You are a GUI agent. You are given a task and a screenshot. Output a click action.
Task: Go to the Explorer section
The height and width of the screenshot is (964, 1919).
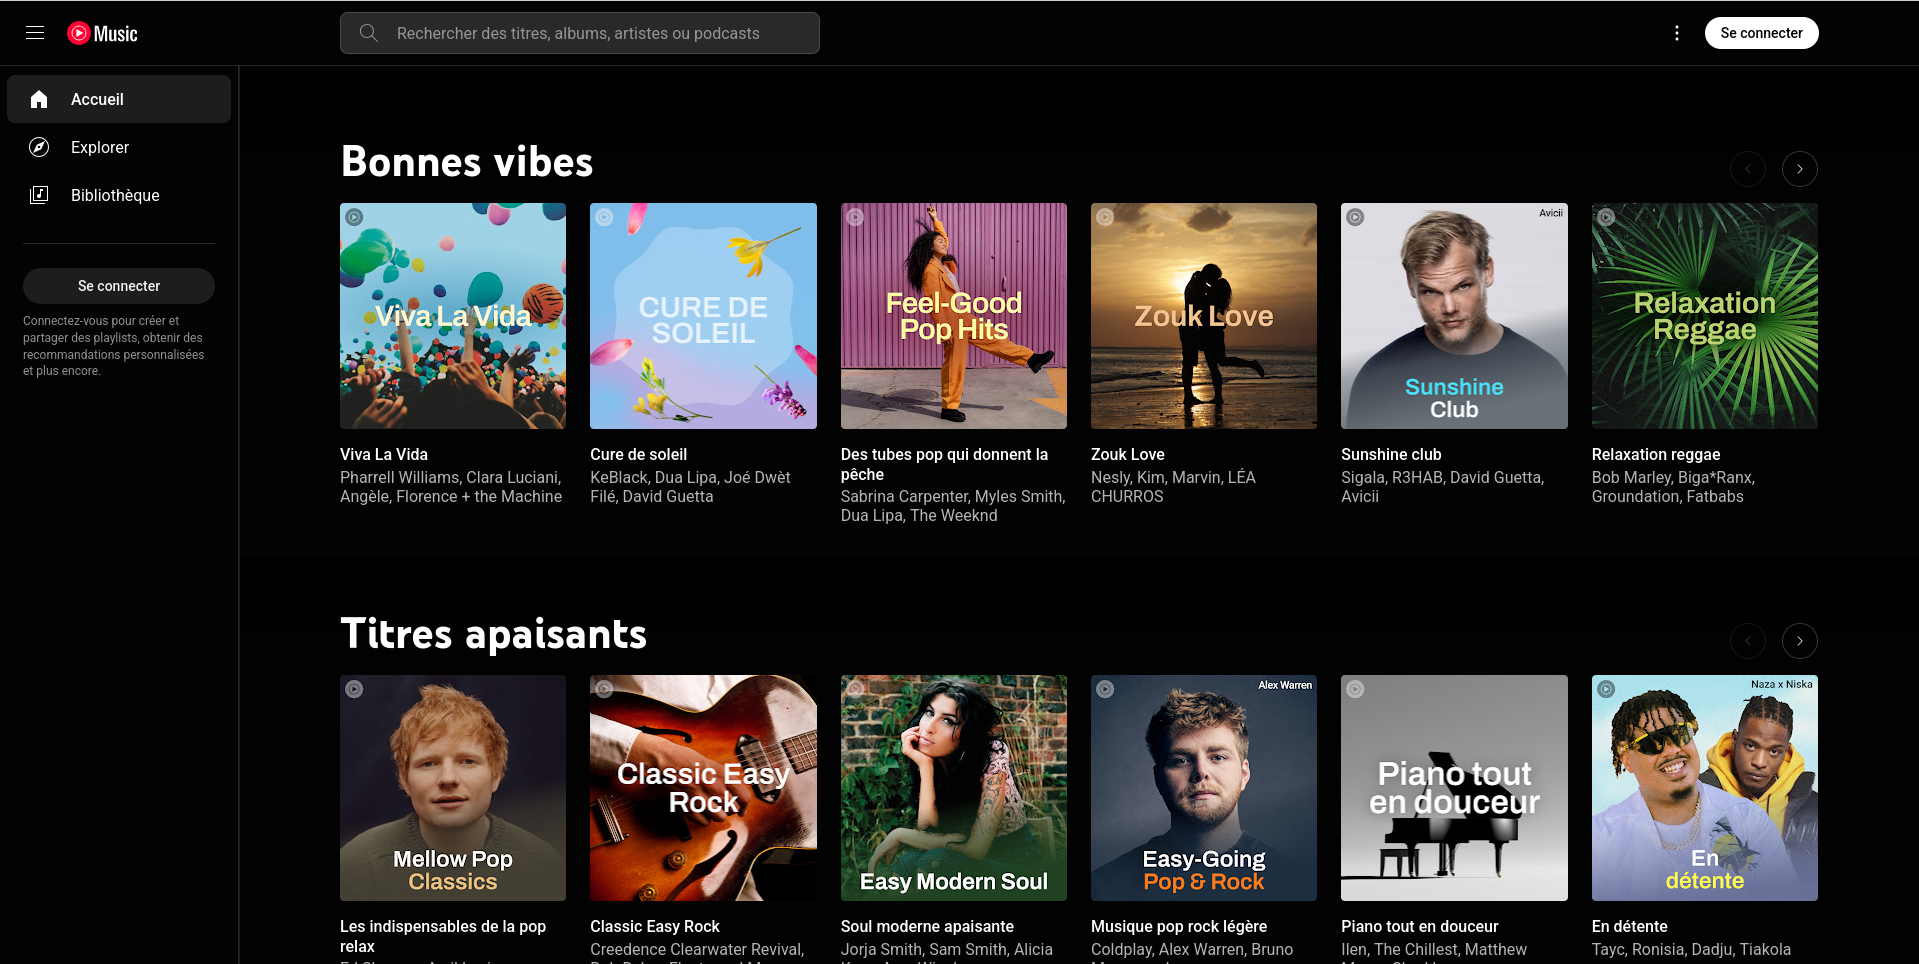[100, 147]
